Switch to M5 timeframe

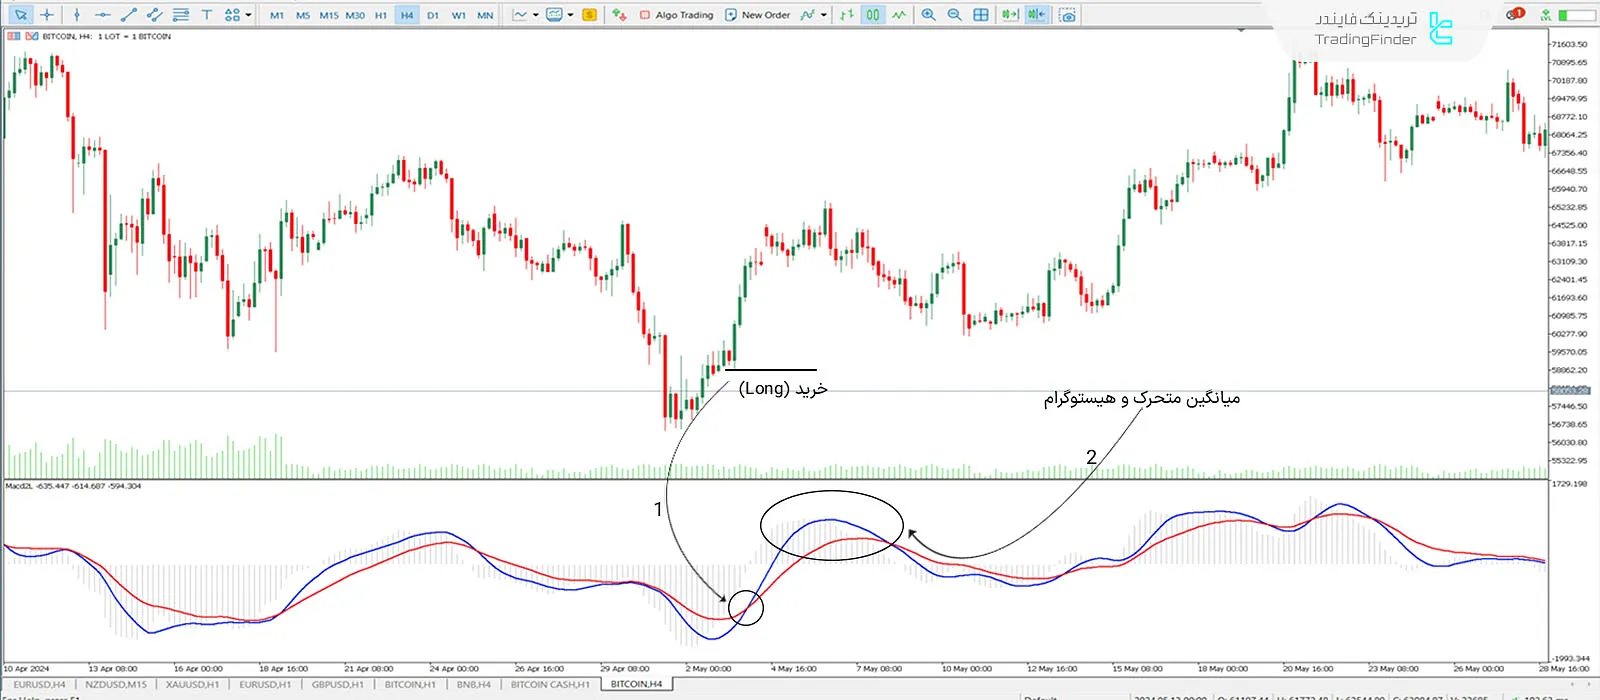click(303, 15)
